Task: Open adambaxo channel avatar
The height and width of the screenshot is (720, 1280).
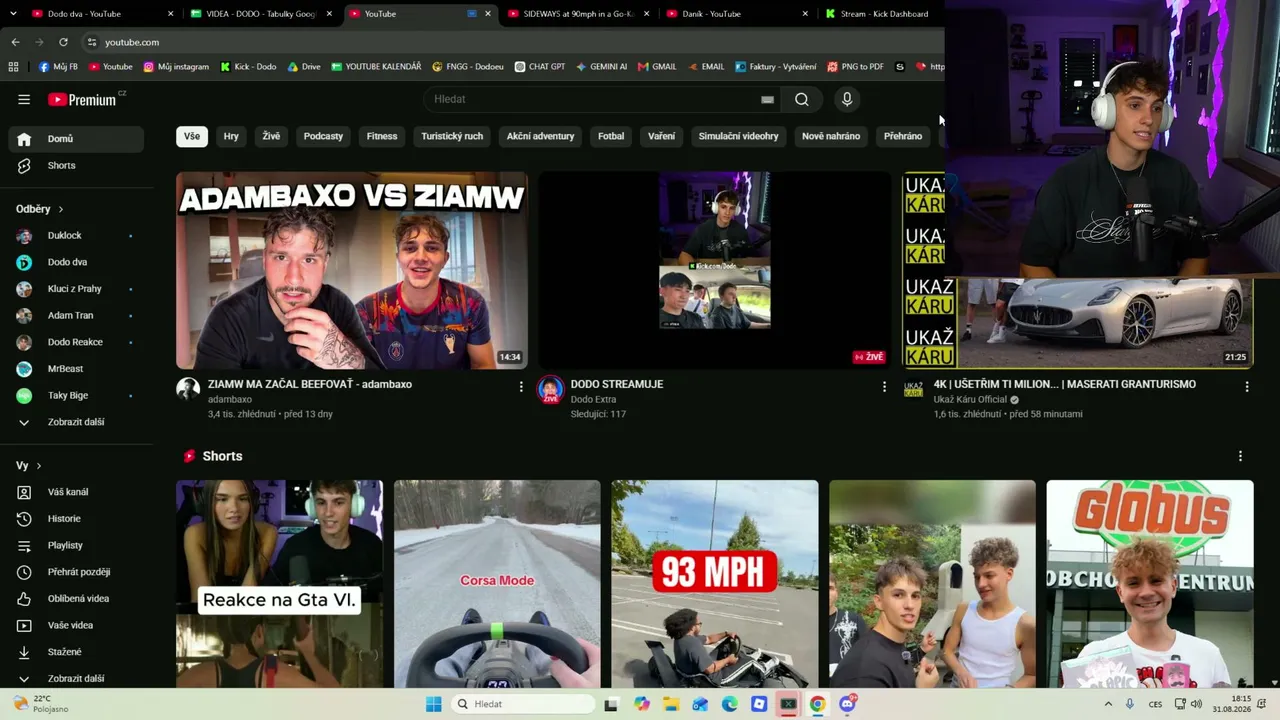Action: pos(188,389)
